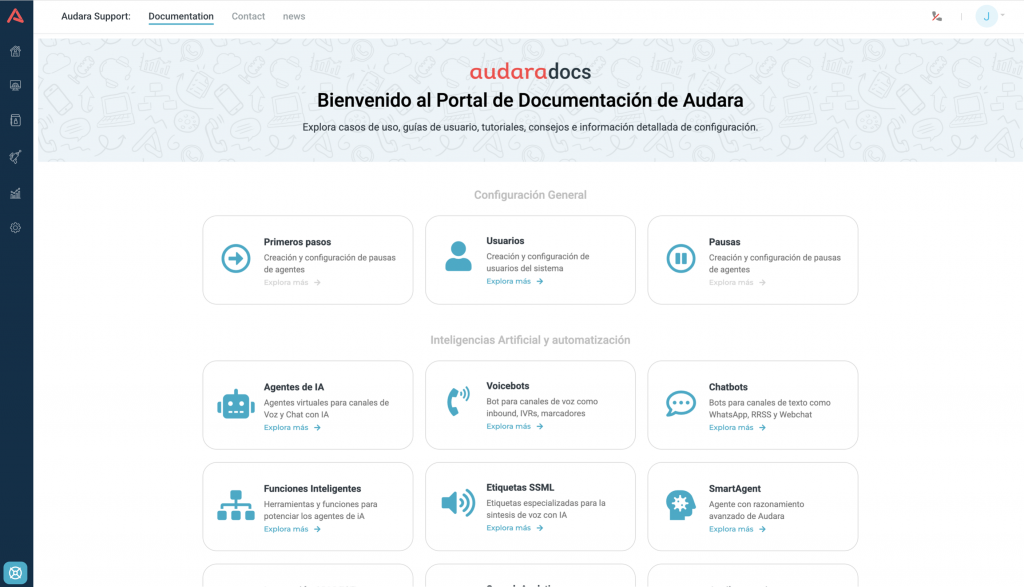The height and width of the screenshot is (587, 1024).
Task: Open the bar chart reports icon in sidebar
Action: tap(15, 193)
